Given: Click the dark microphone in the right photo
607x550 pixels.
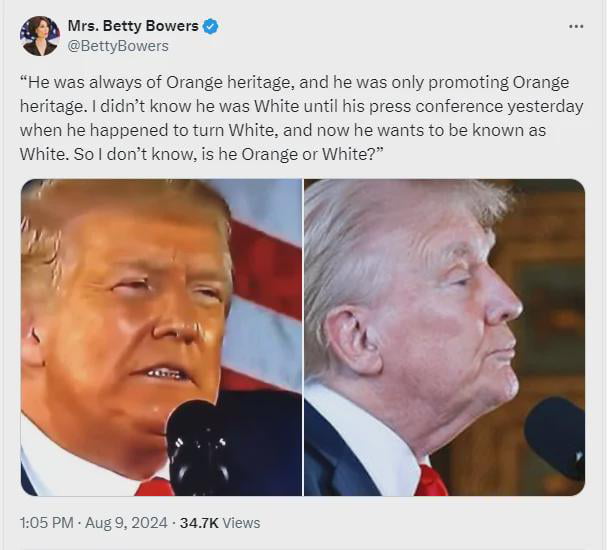Looking at the screenshot, I should [554, 437].
